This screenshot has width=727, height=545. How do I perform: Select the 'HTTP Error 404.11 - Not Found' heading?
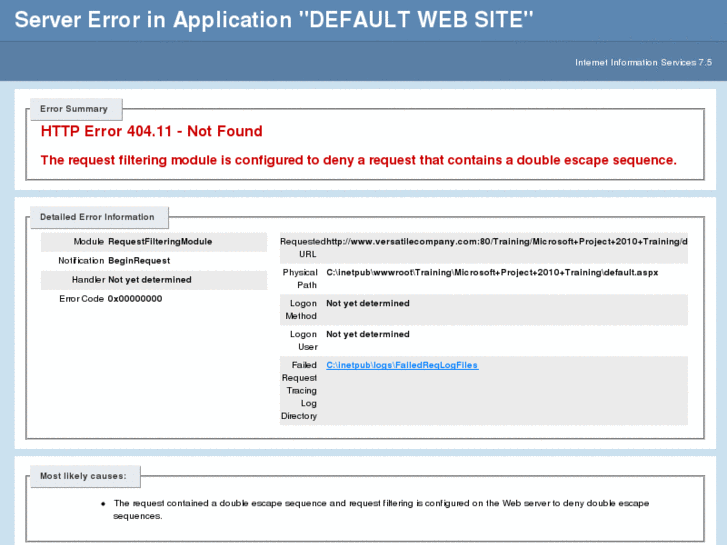(x=152, y=131)
